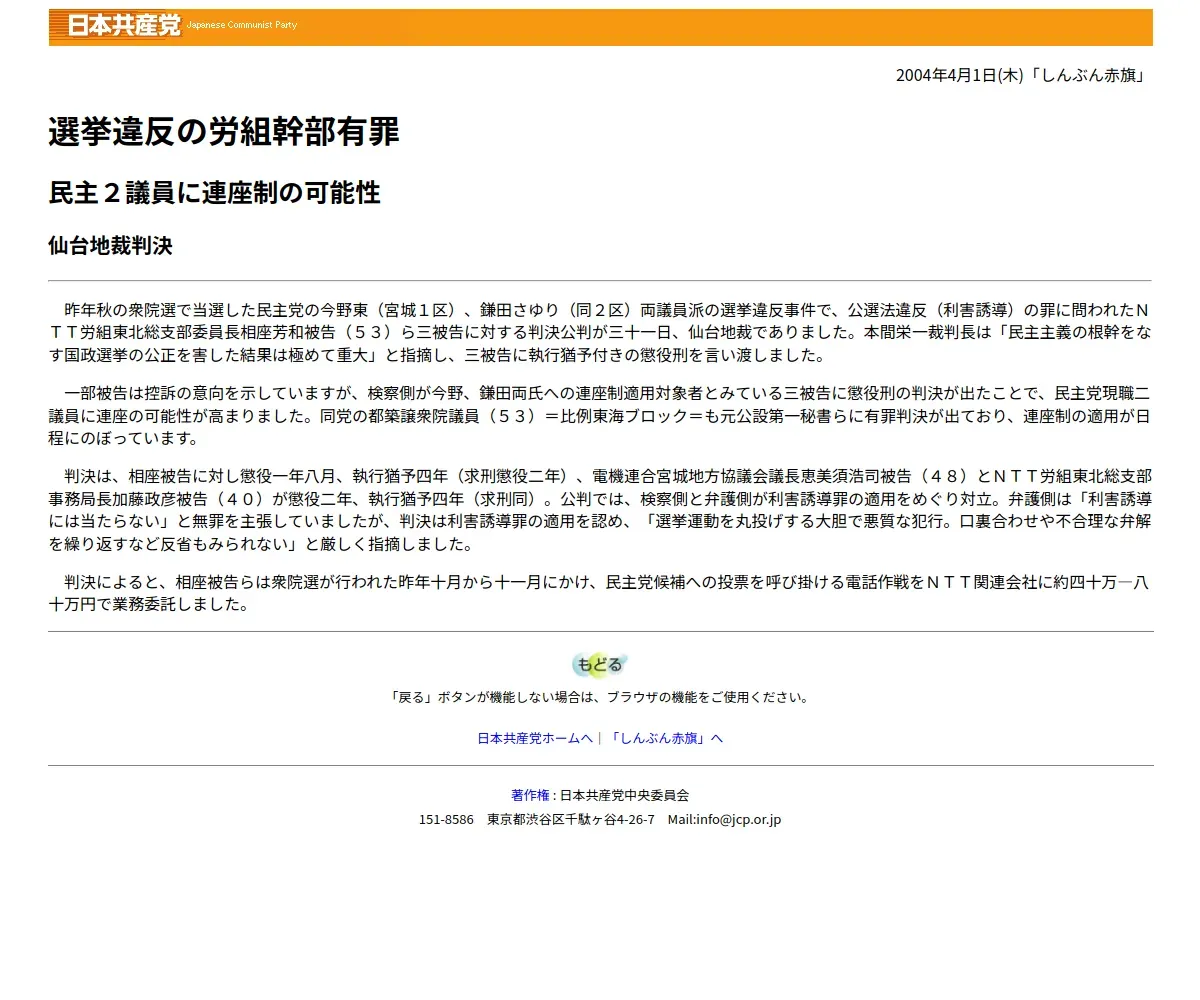Image resolution: width=1200 pixels, height=1000 pixels.
Task: Click the paragraph beginning 一部被告は控訴の意向
Action: click(x=600, y=414)
